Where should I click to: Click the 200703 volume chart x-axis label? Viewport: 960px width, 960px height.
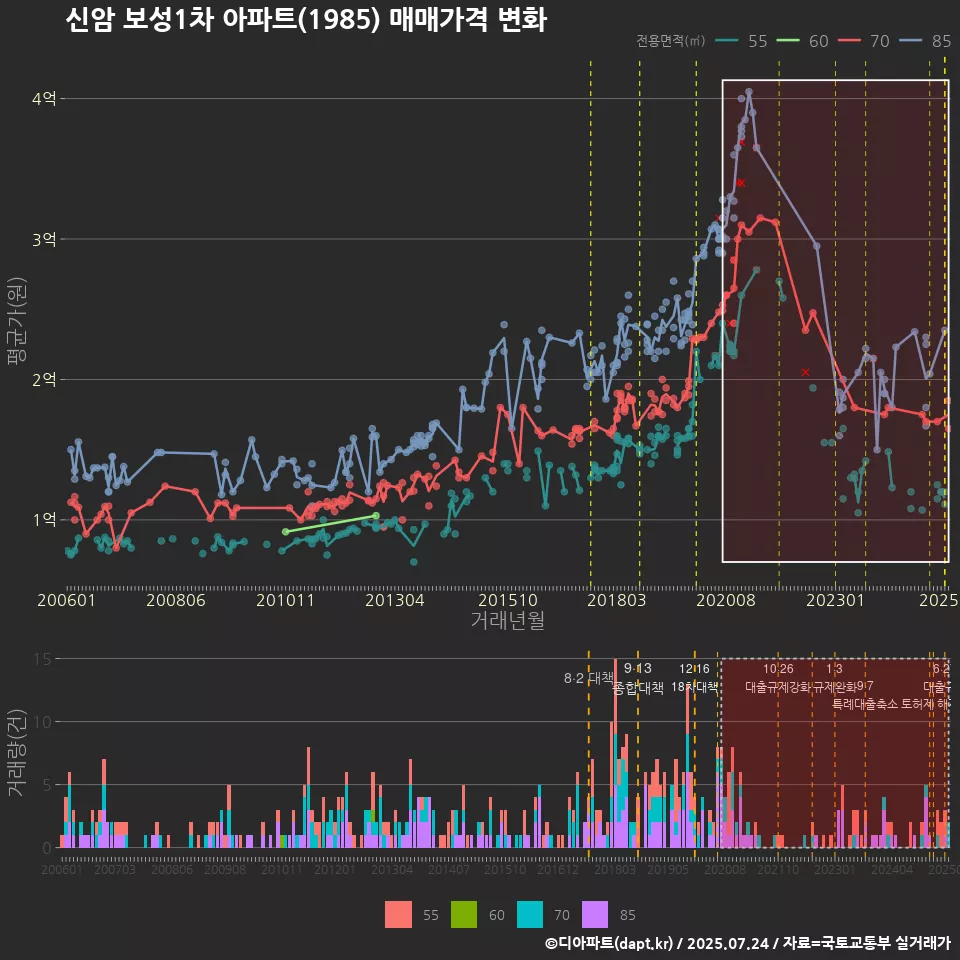[x=115, y=869]
